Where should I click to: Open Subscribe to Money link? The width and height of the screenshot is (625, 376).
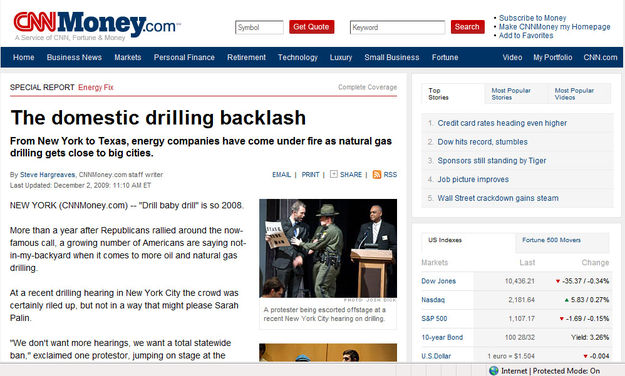(533, 18)
